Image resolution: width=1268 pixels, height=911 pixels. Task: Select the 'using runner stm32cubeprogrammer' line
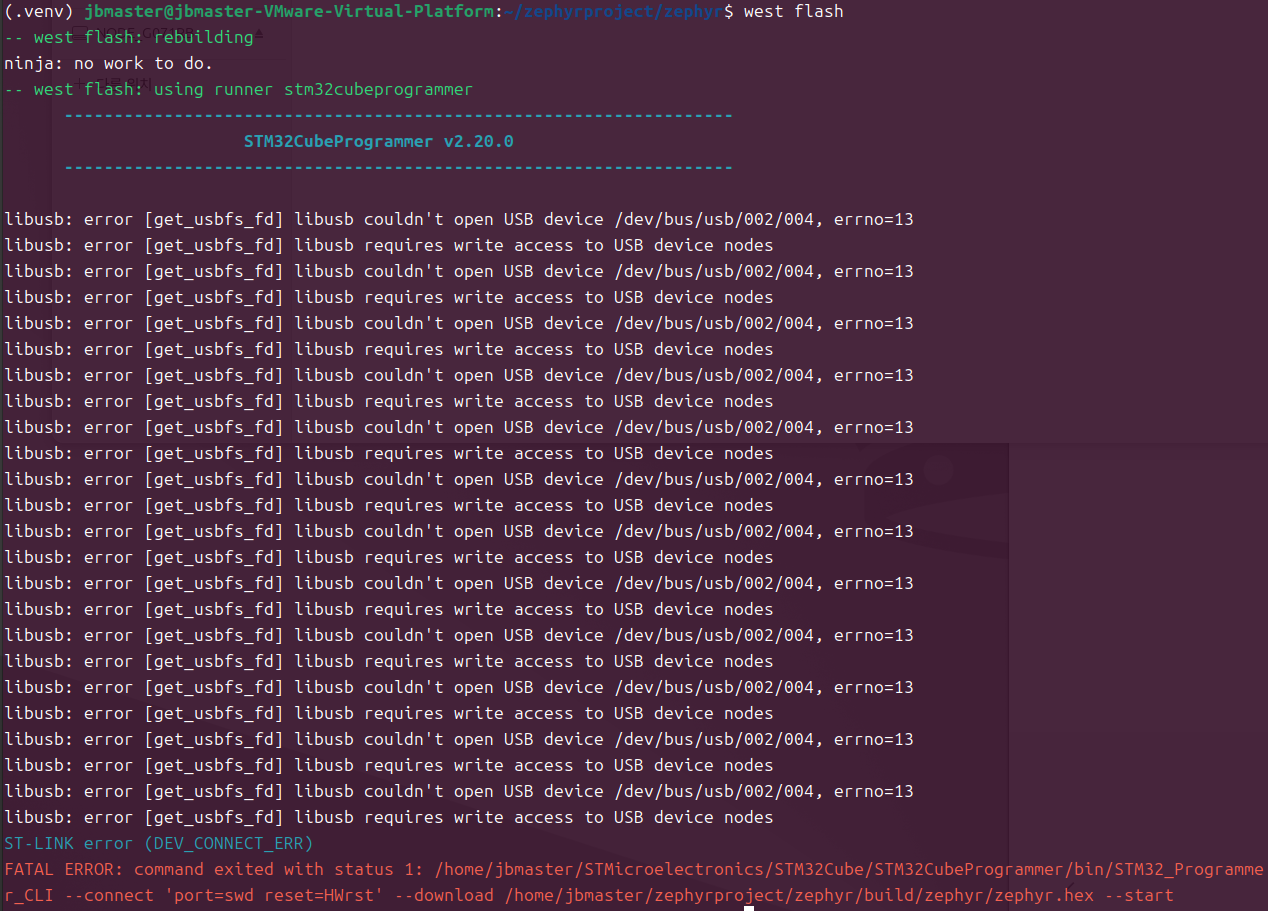239,90
